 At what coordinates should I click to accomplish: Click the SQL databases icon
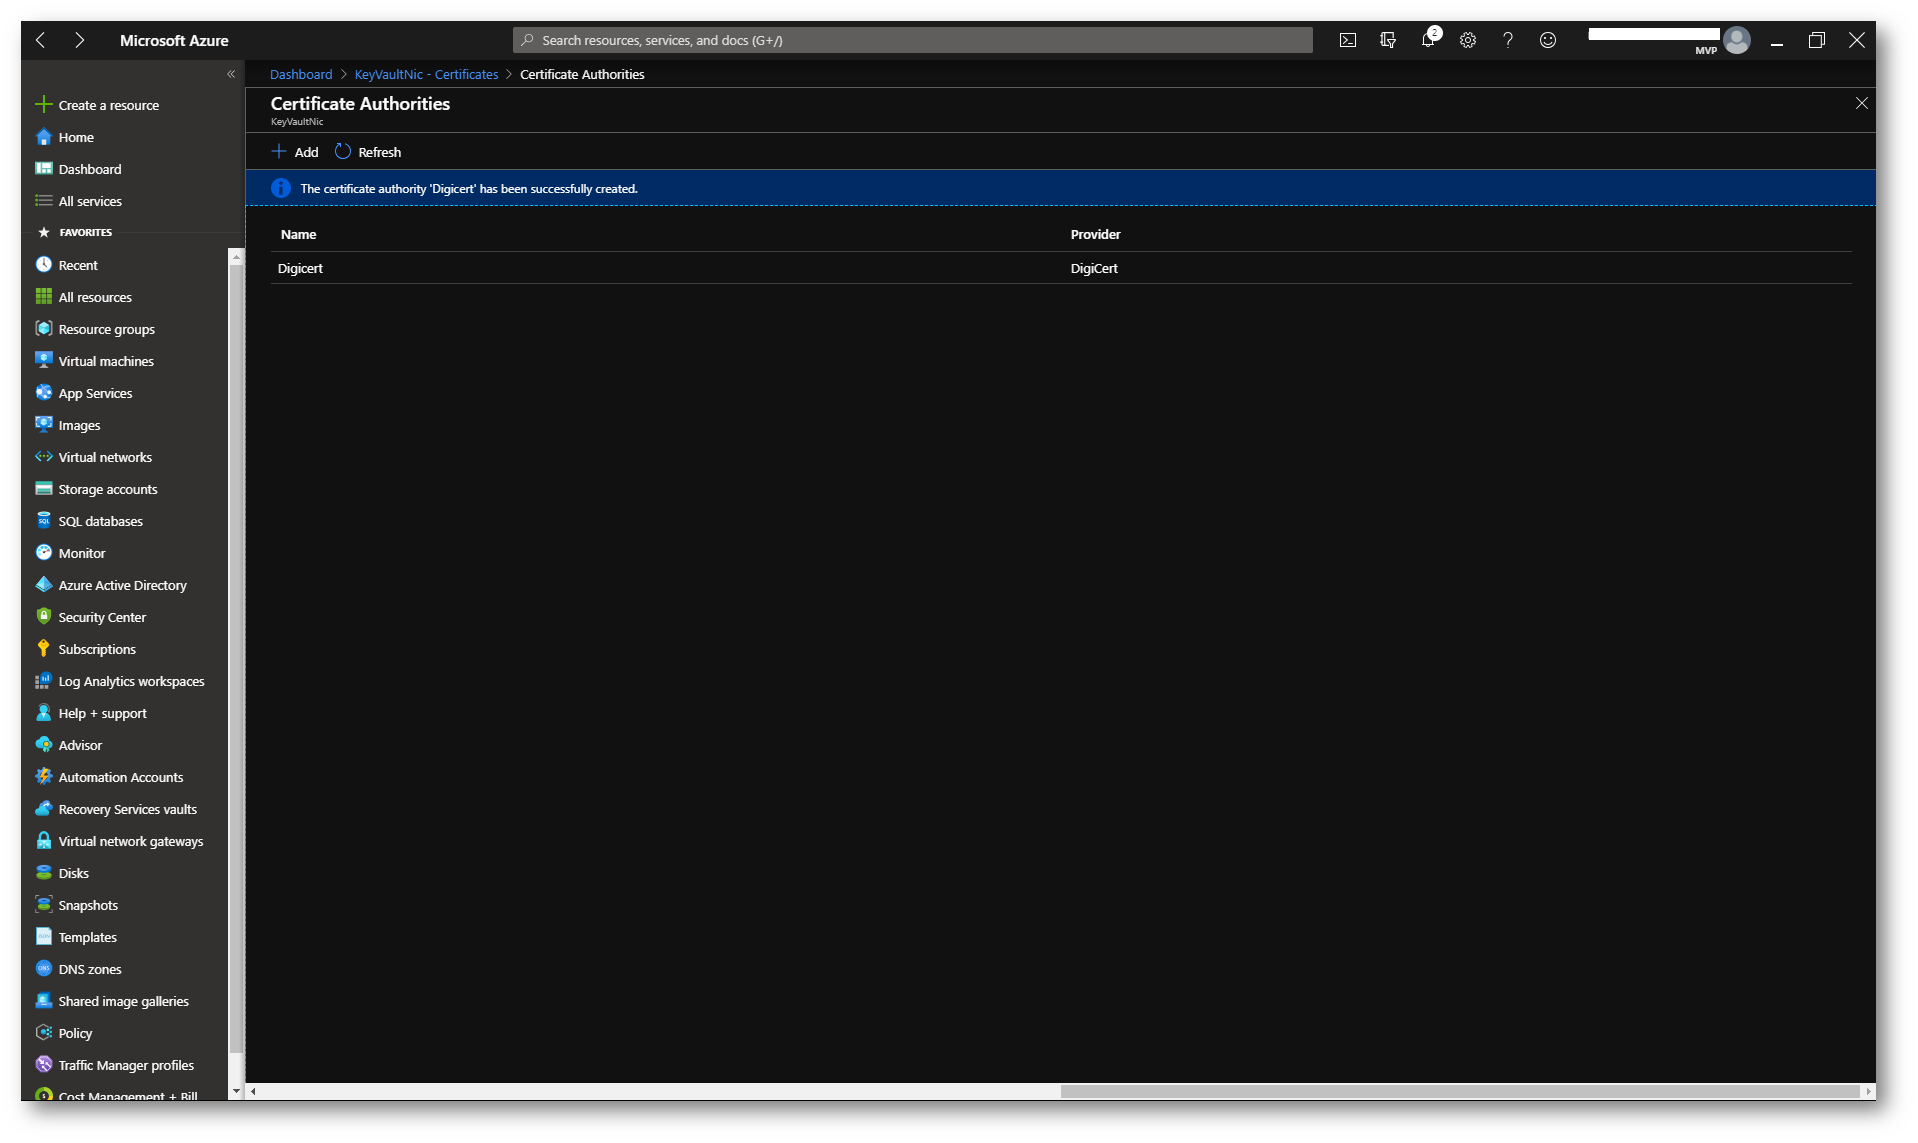click(x=44, y=521)
